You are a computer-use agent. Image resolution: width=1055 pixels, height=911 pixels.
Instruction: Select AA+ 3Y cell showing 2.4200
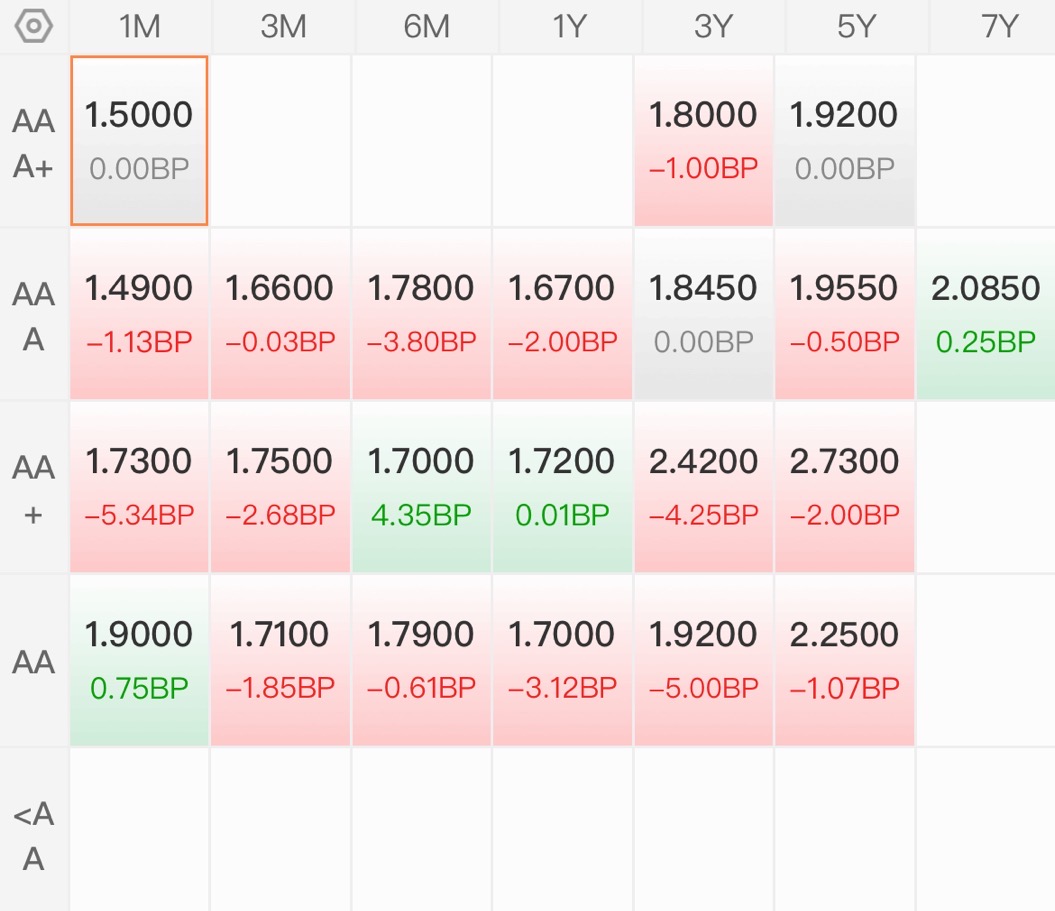[703, 487]
